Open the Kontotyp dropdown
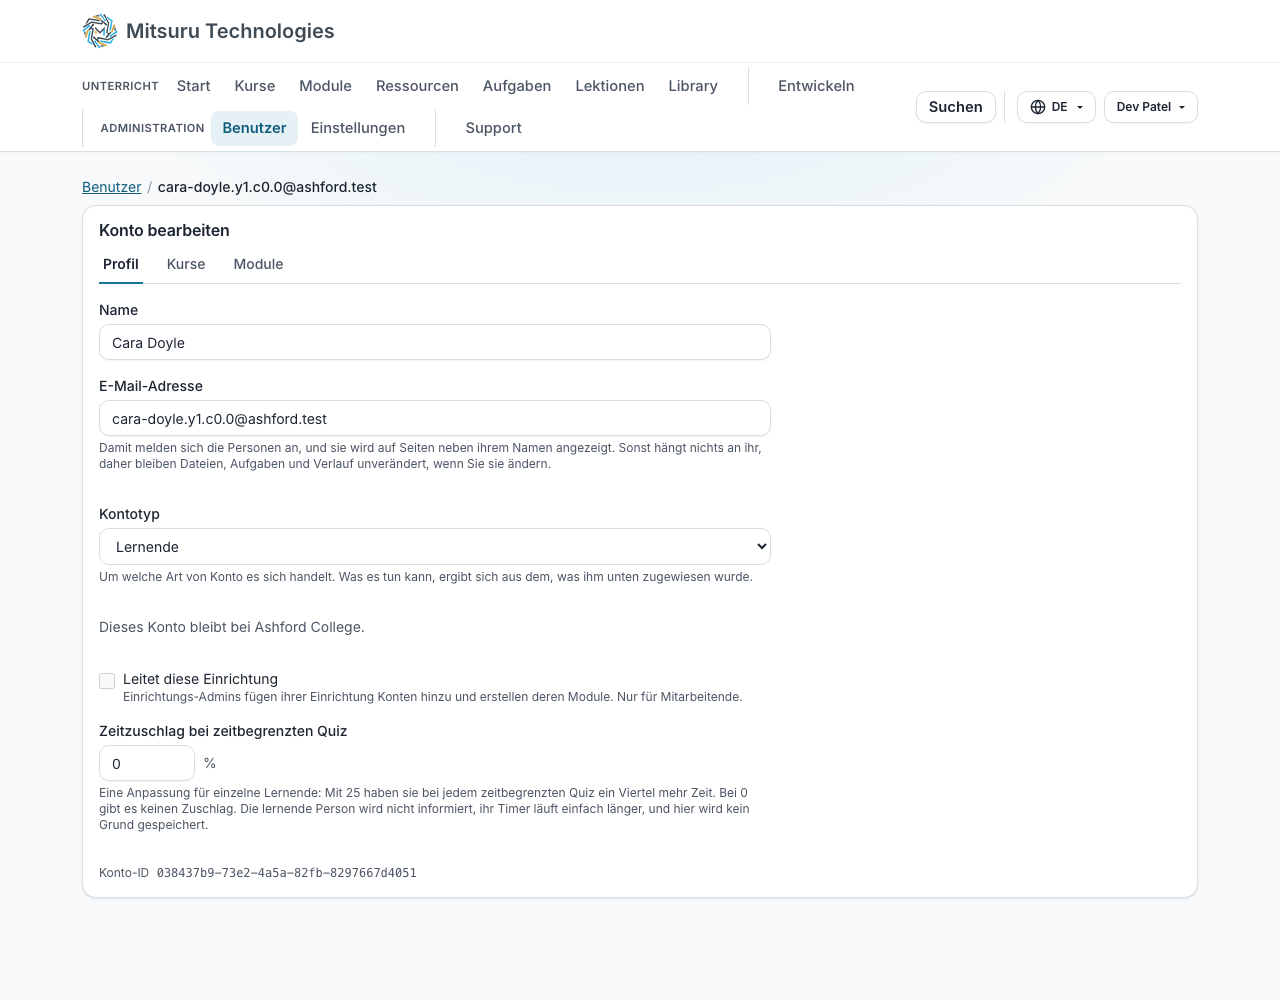The width and height of the screenshot is (1280, 1000). 435,547
